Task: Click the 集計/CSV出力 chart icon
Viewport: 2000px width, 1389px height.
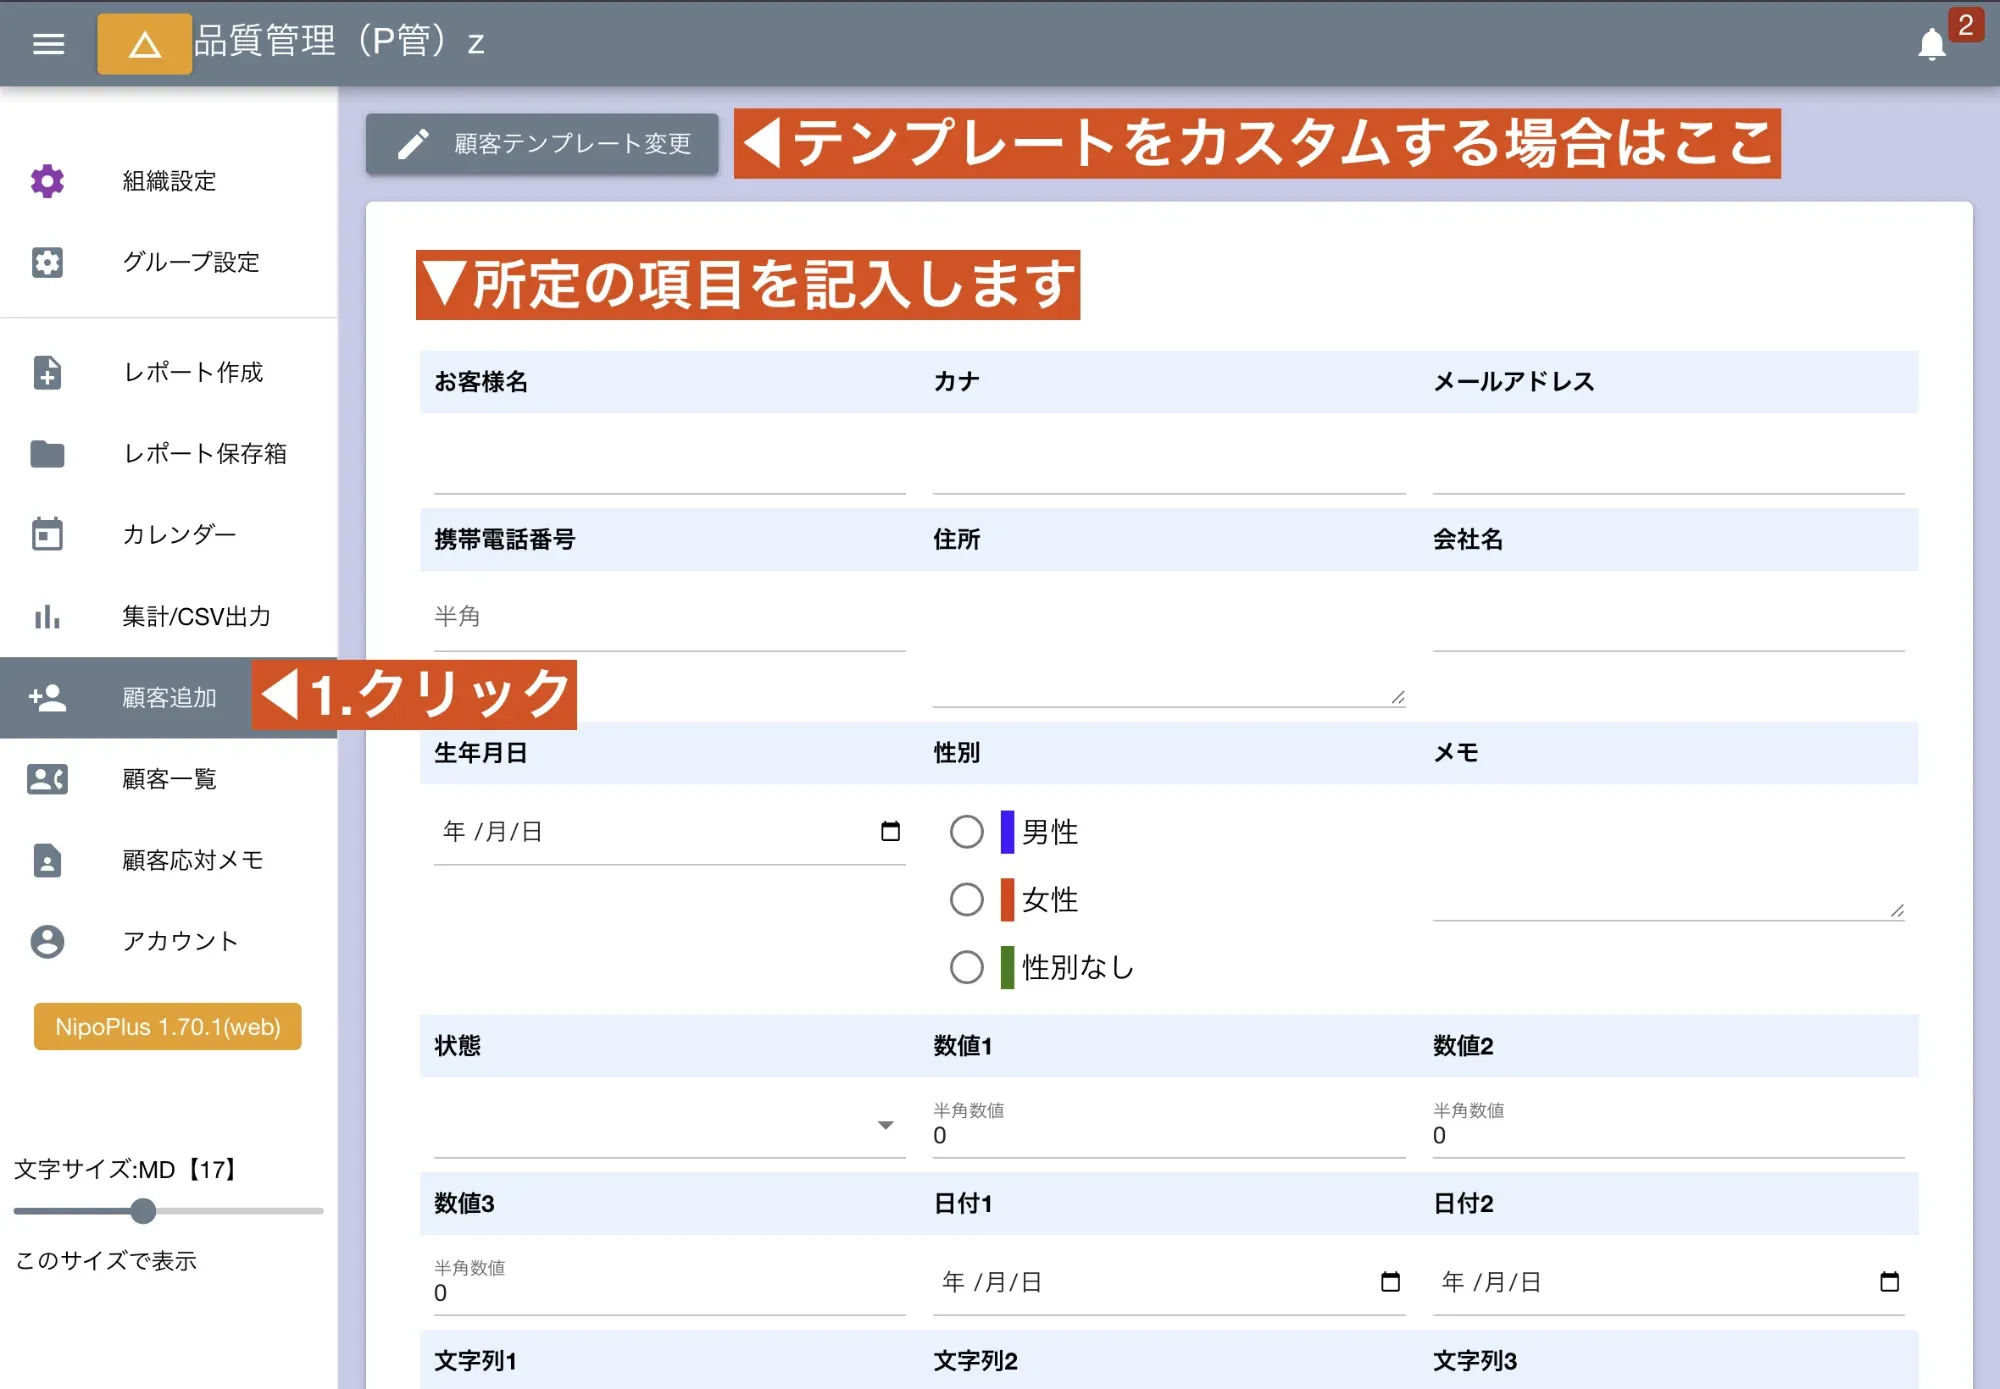Action: [47, 617]
